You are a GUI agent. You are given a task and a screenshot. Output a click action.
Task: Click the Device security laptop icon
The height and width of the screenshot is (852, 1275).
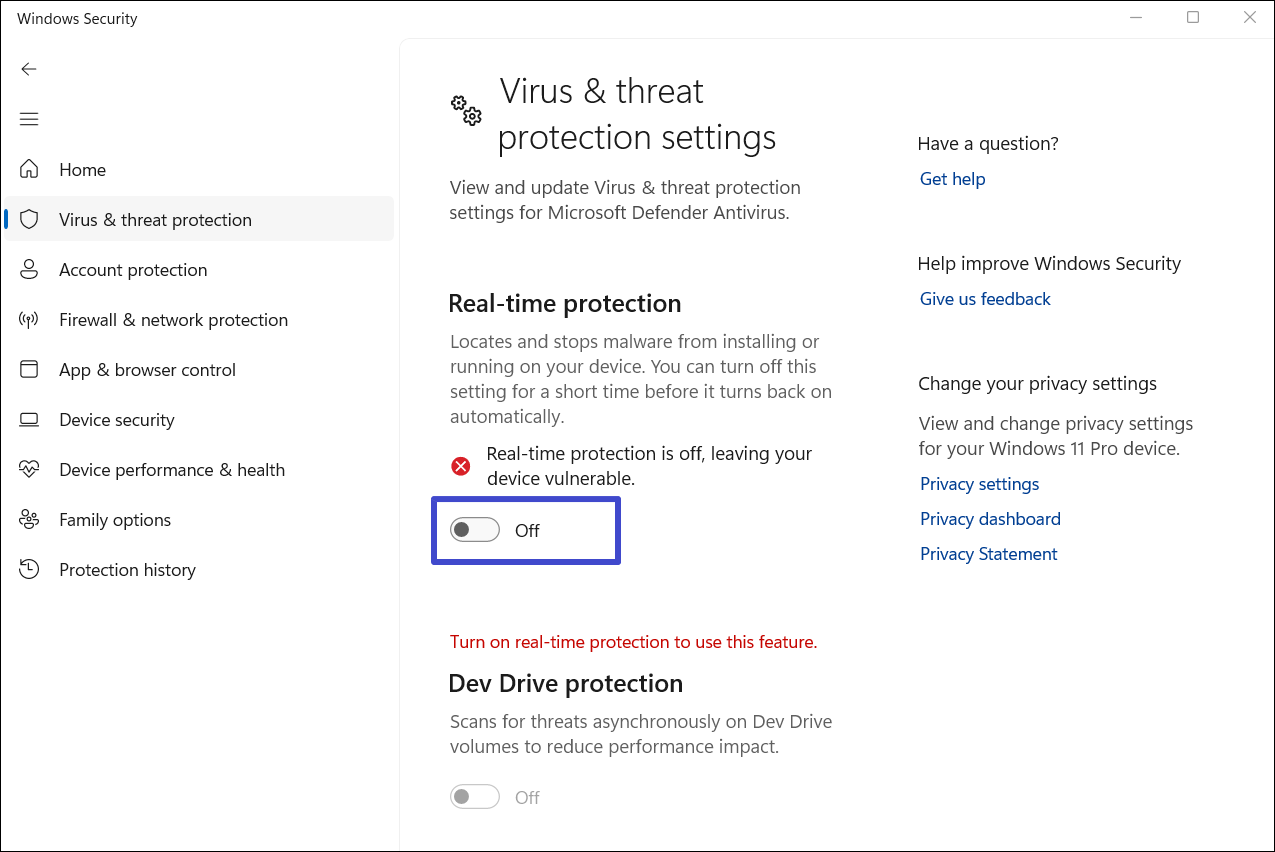pos(29,419)
